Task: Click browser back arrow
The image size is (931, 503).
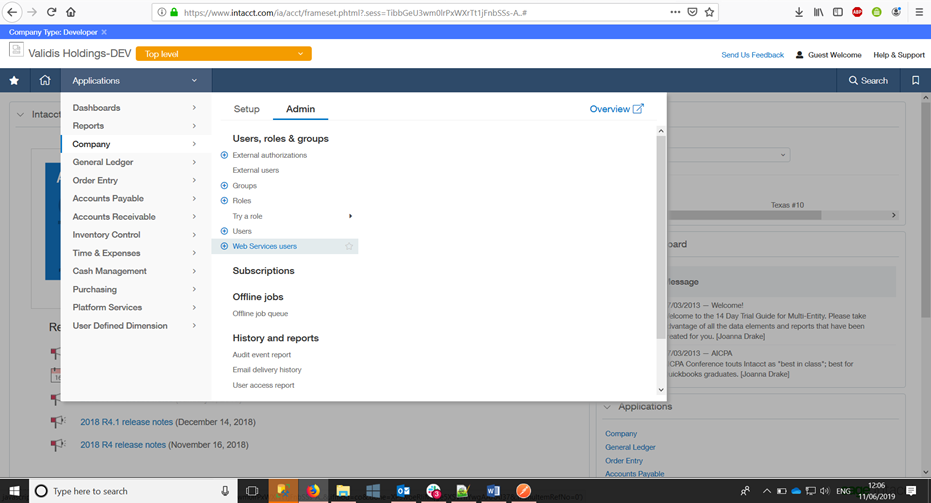Action: click(12, 12)
